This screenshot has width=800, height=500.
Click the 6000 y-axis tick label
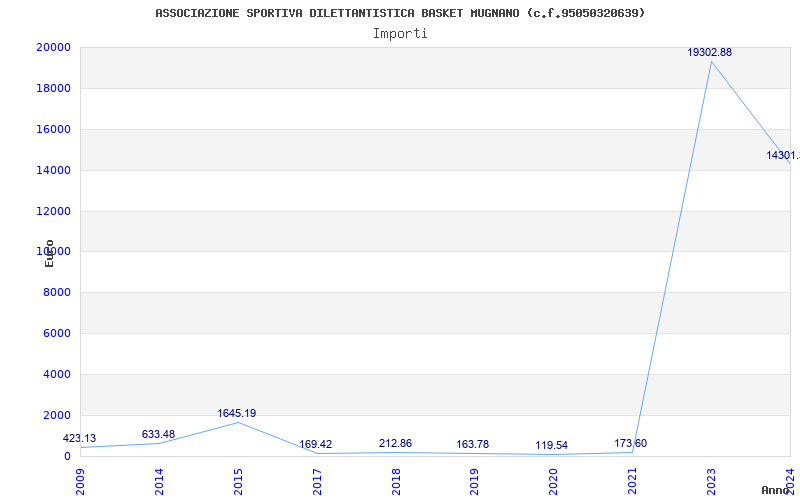click(x=57, y=333)
